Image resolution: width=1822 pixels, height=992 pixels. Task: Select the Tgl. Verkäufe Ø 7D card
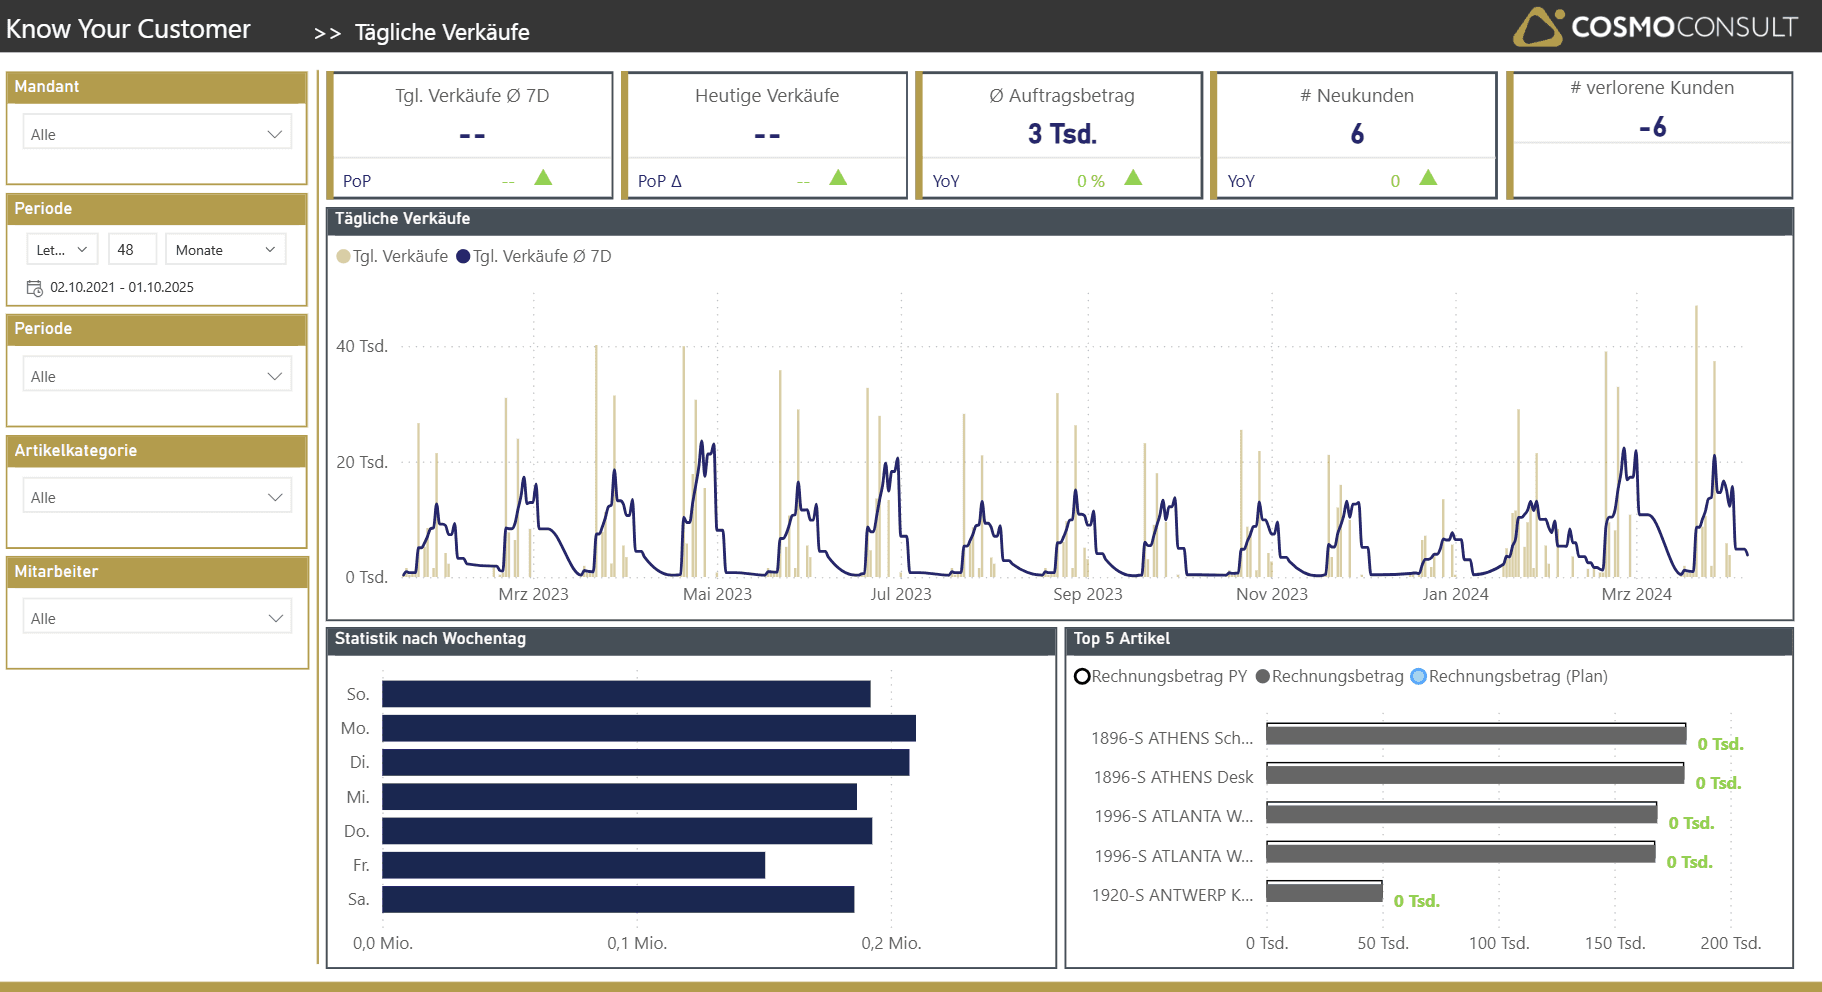472,135
